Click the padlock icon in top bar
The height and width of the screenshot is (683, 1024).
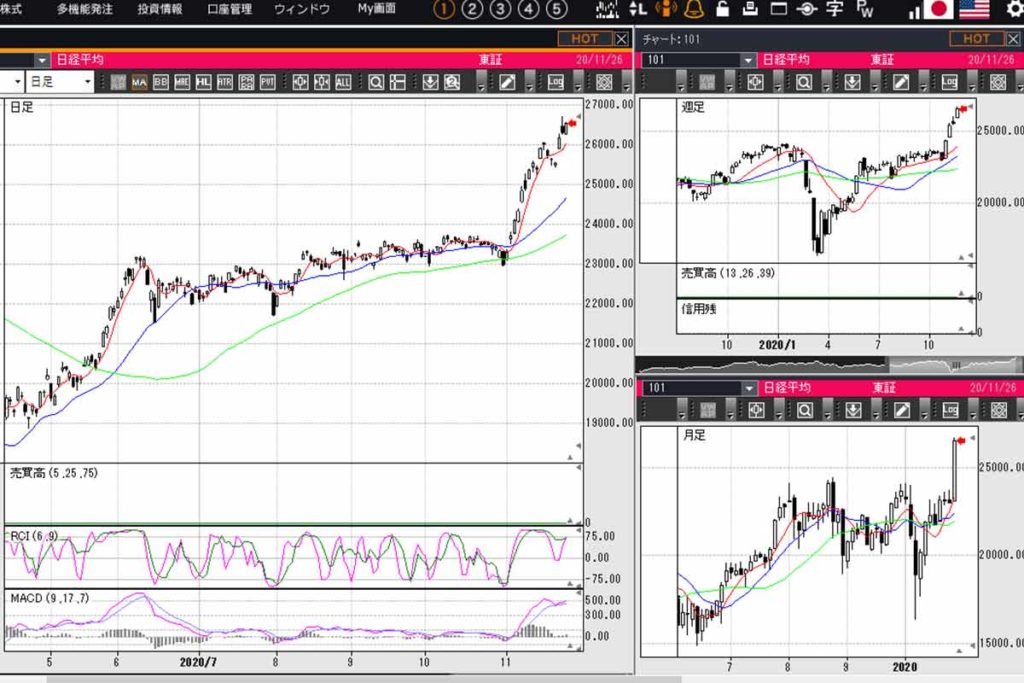point(721,10)
